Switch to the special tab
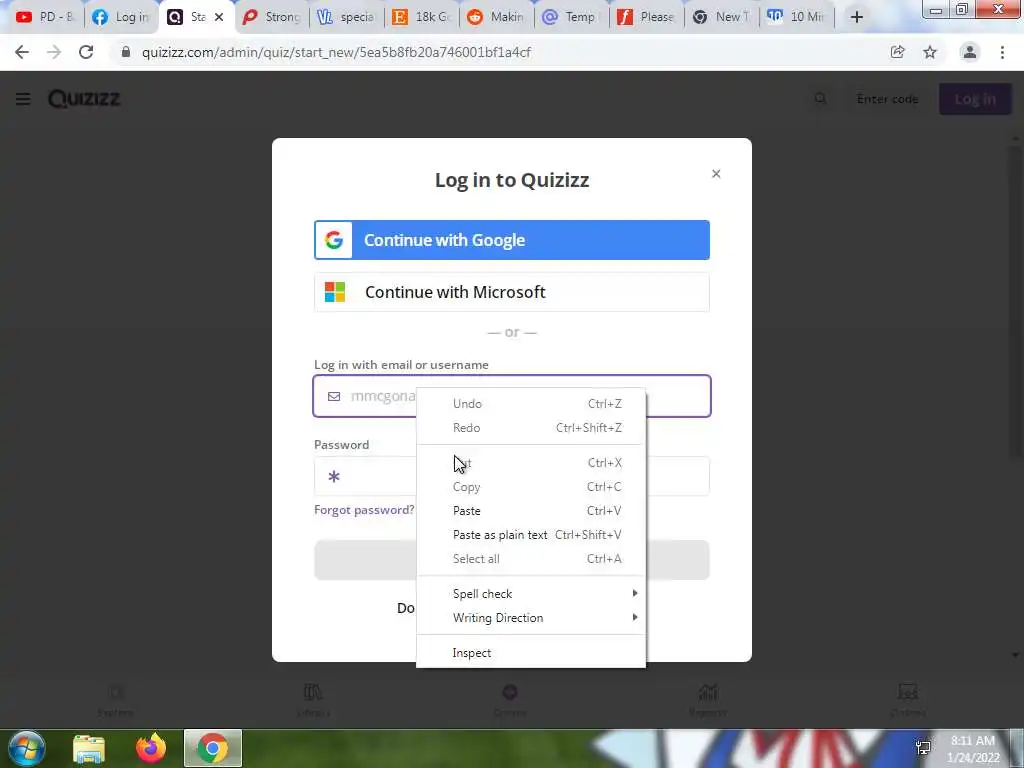This screenshot has height=768, width=1024. tap(346, 17)
